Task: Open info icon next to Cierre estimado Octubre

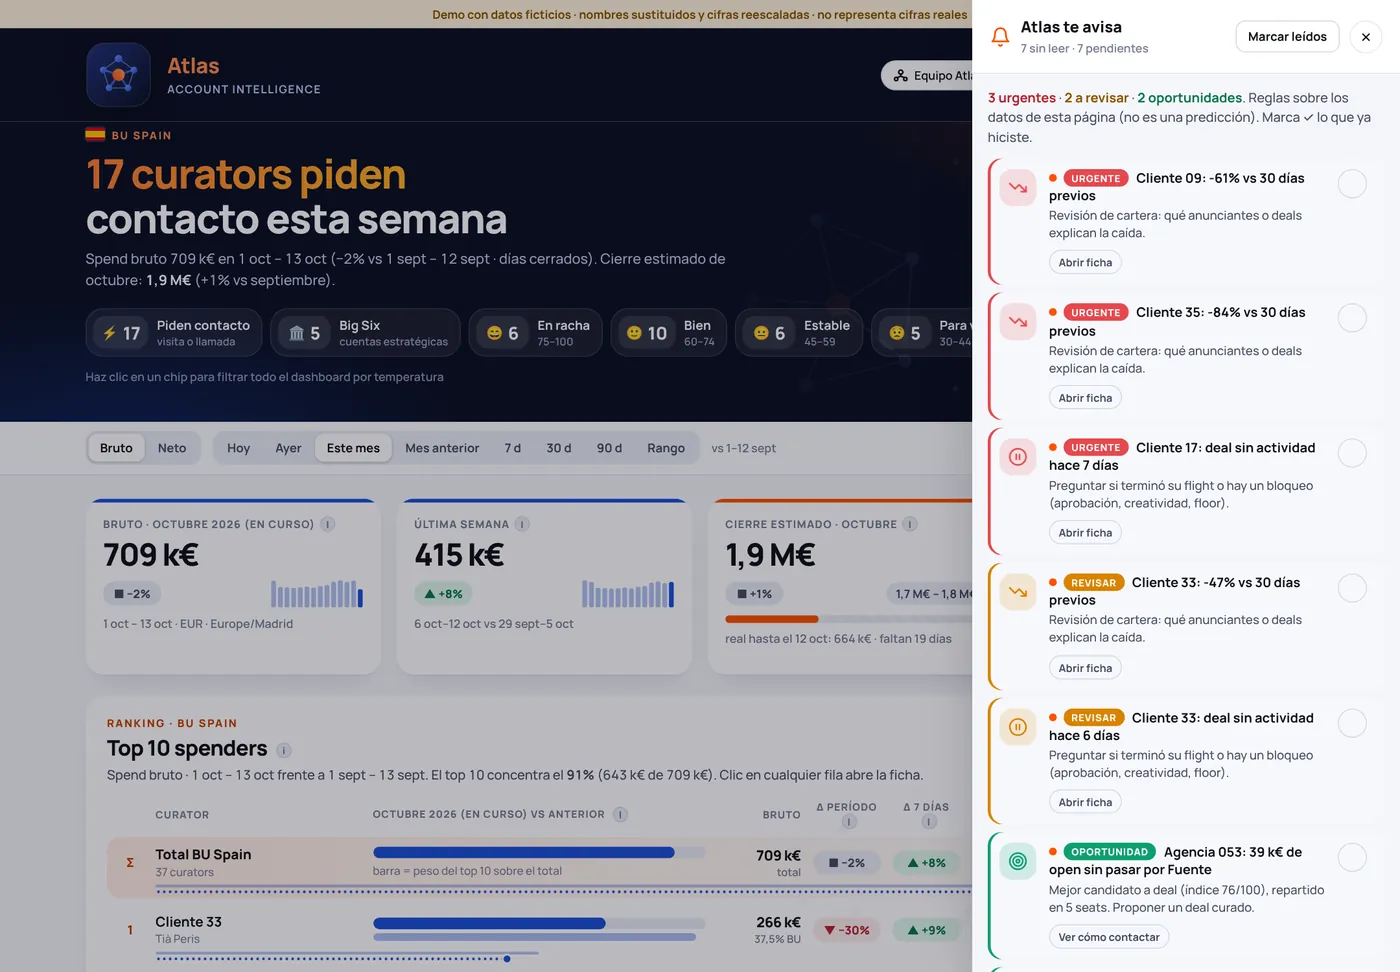Action: point(910,524)
